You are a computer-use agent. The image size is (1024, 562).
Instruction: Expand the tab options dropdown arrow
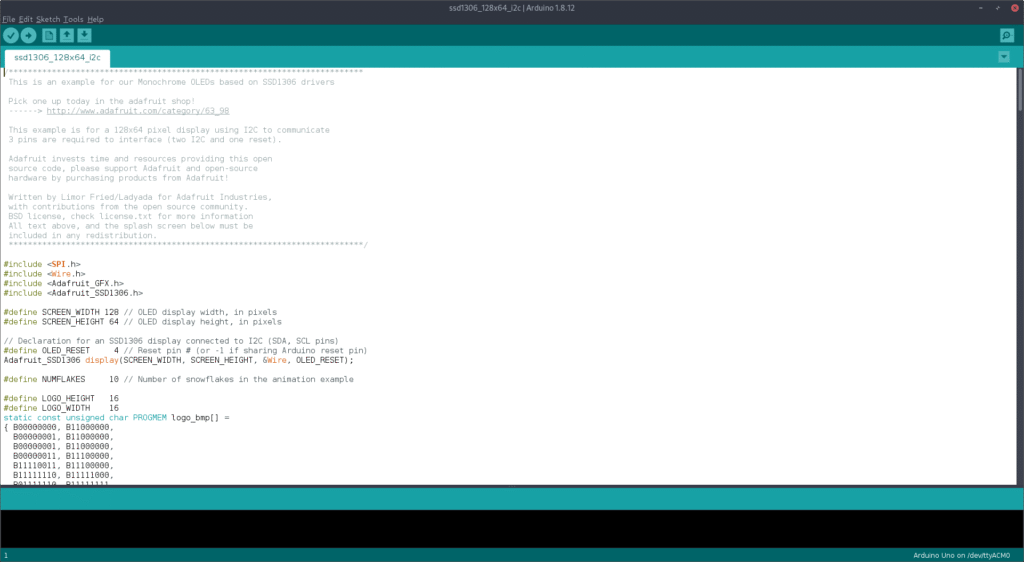1004,57
